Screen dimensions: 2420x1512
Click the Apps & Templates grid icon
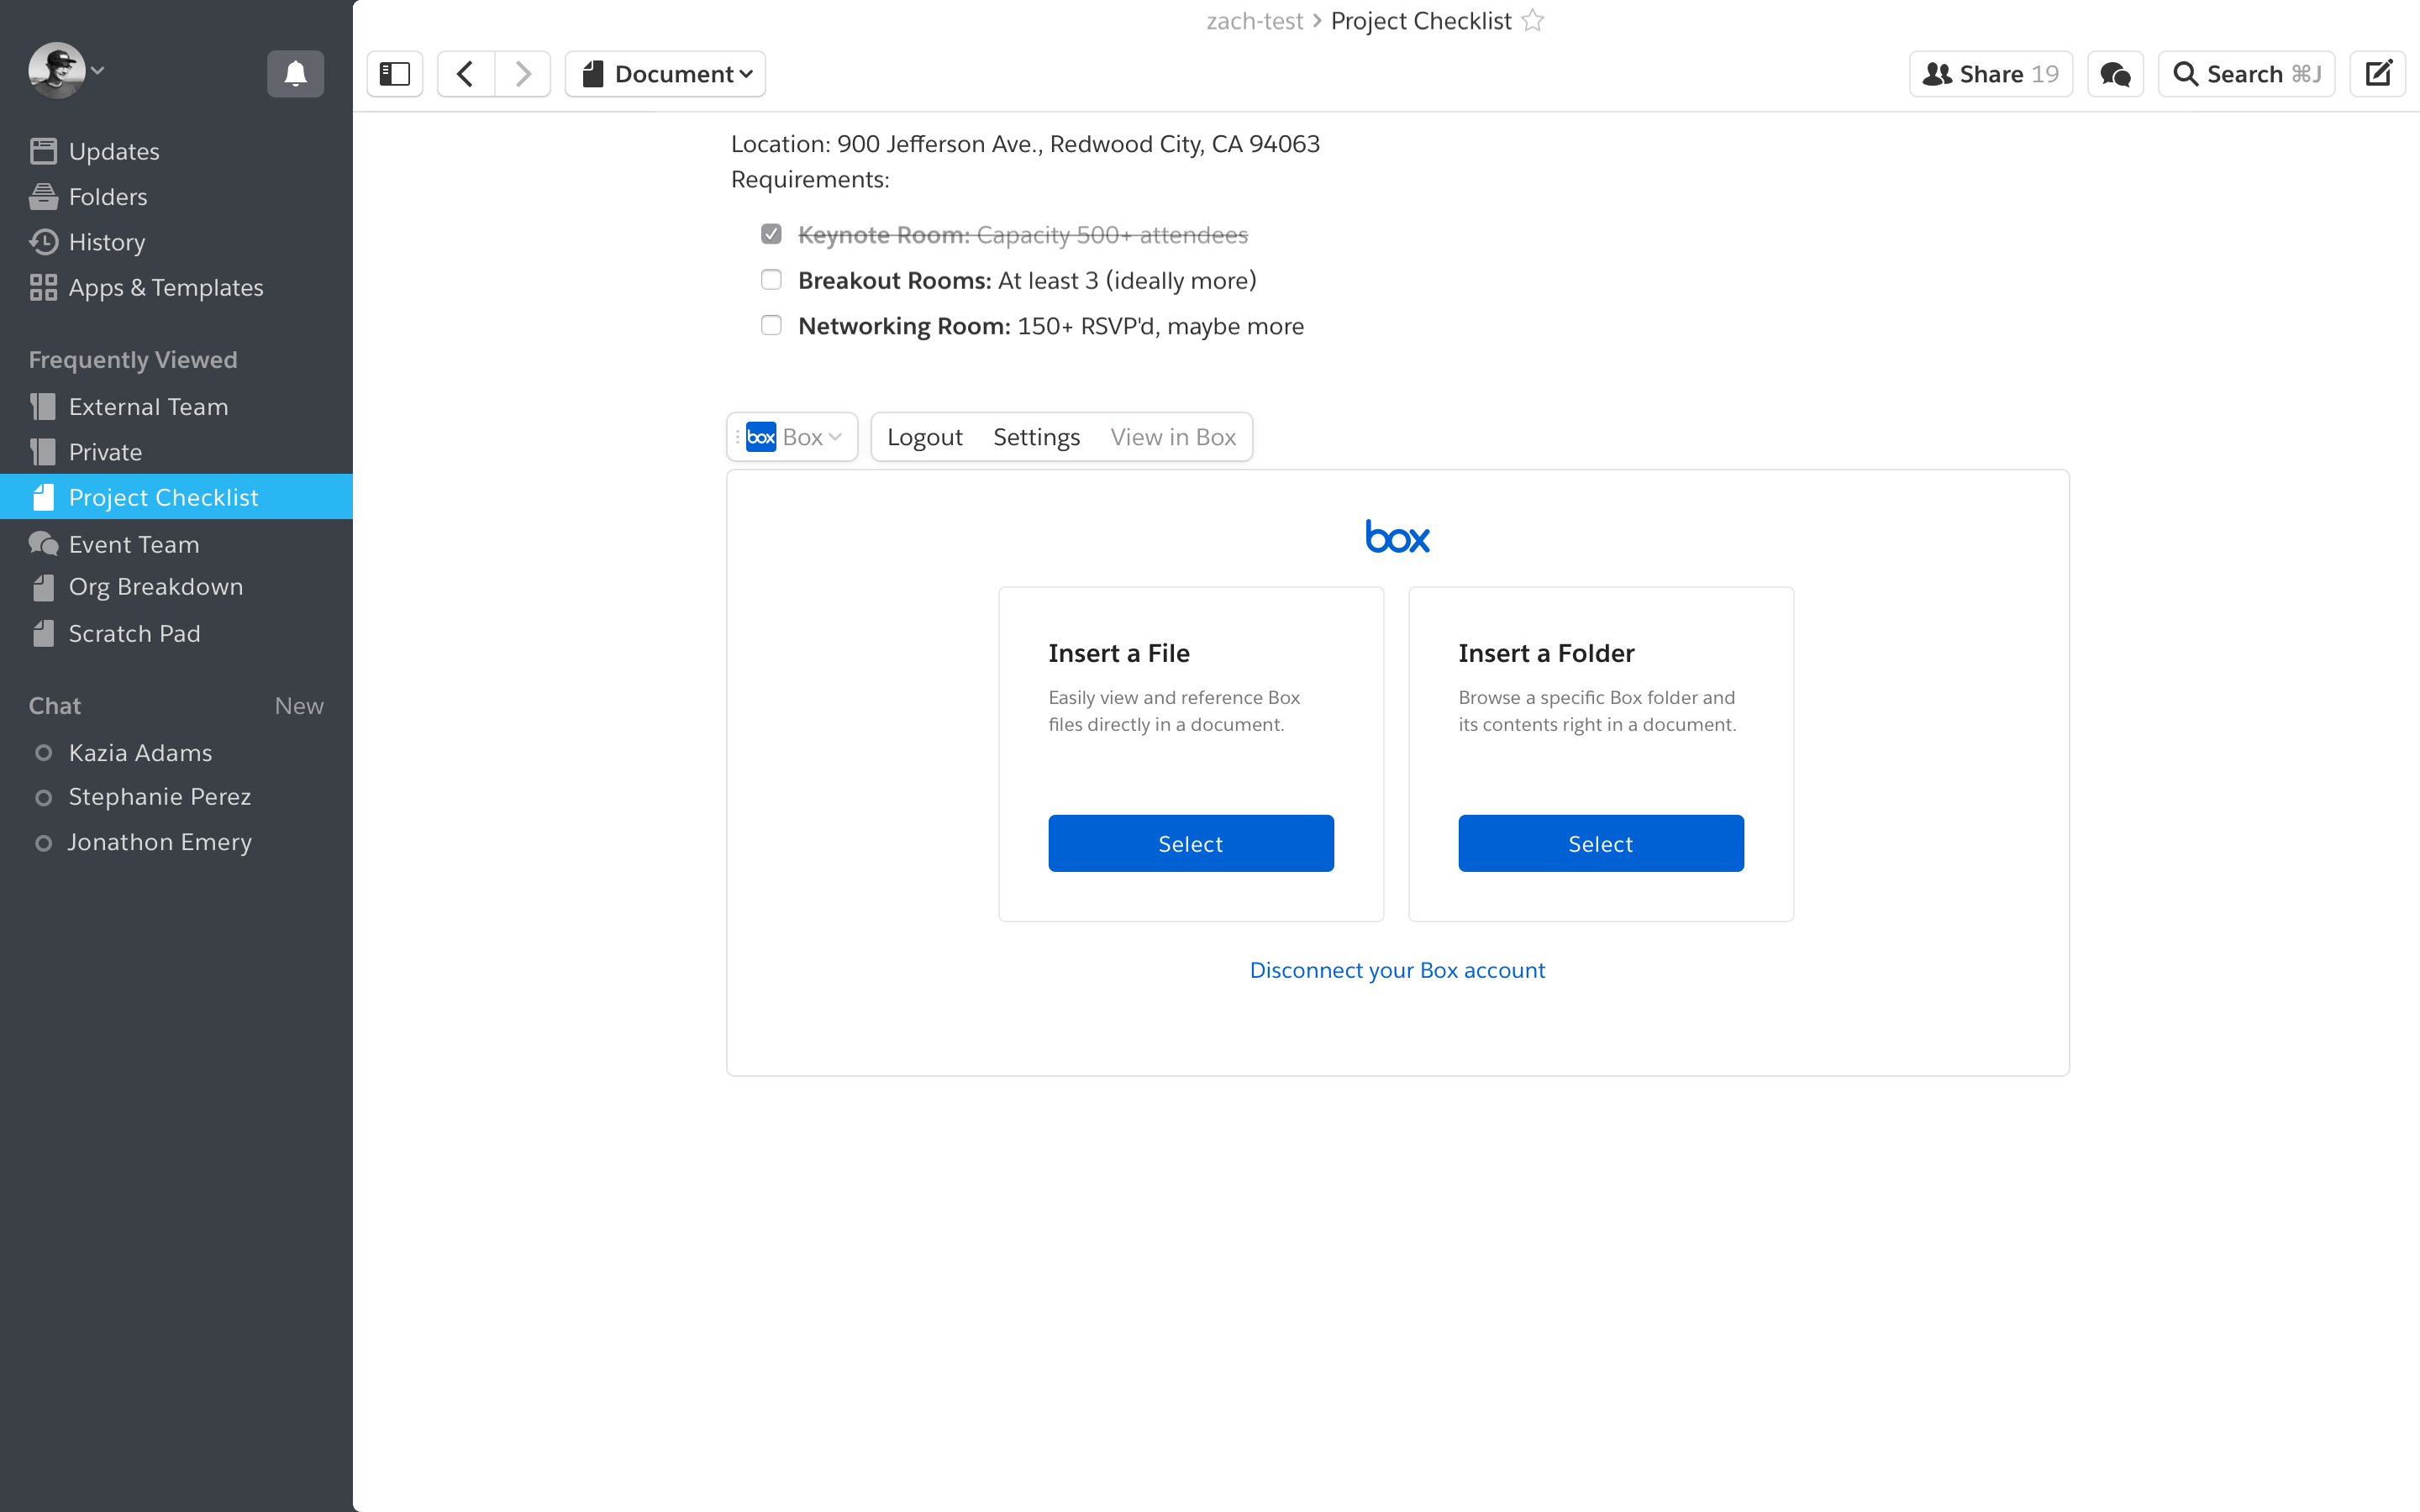pos(43,288)
